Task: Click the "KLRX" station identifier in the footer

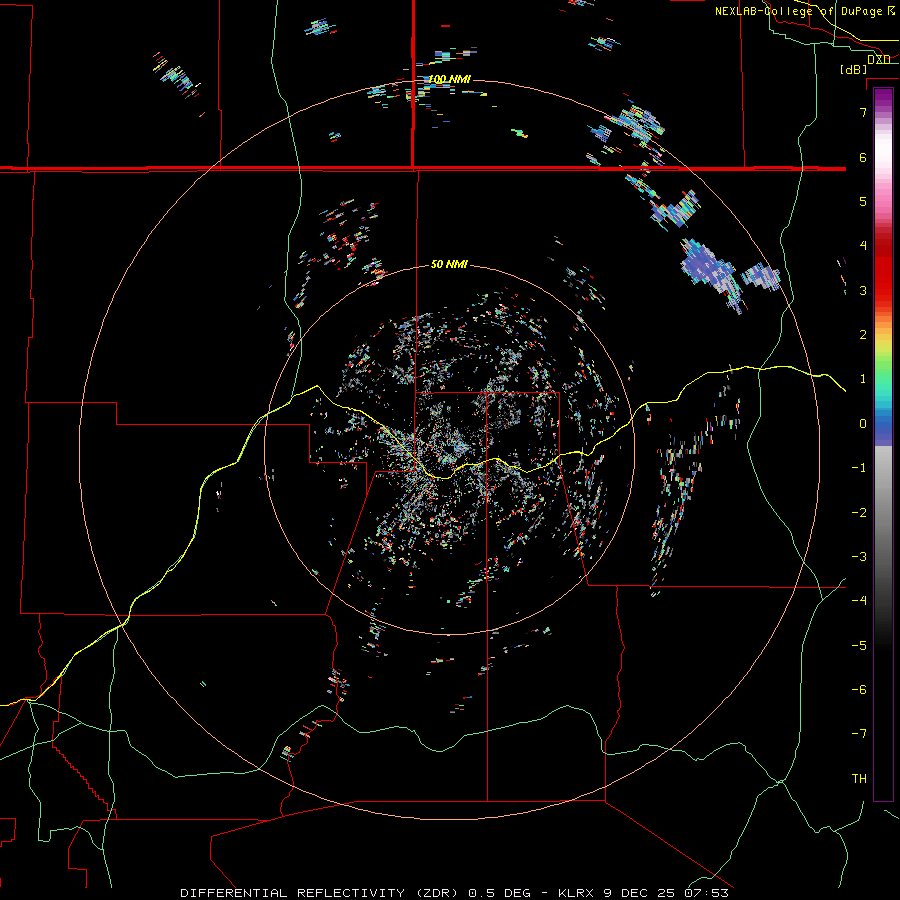Action: pos(574,893)
